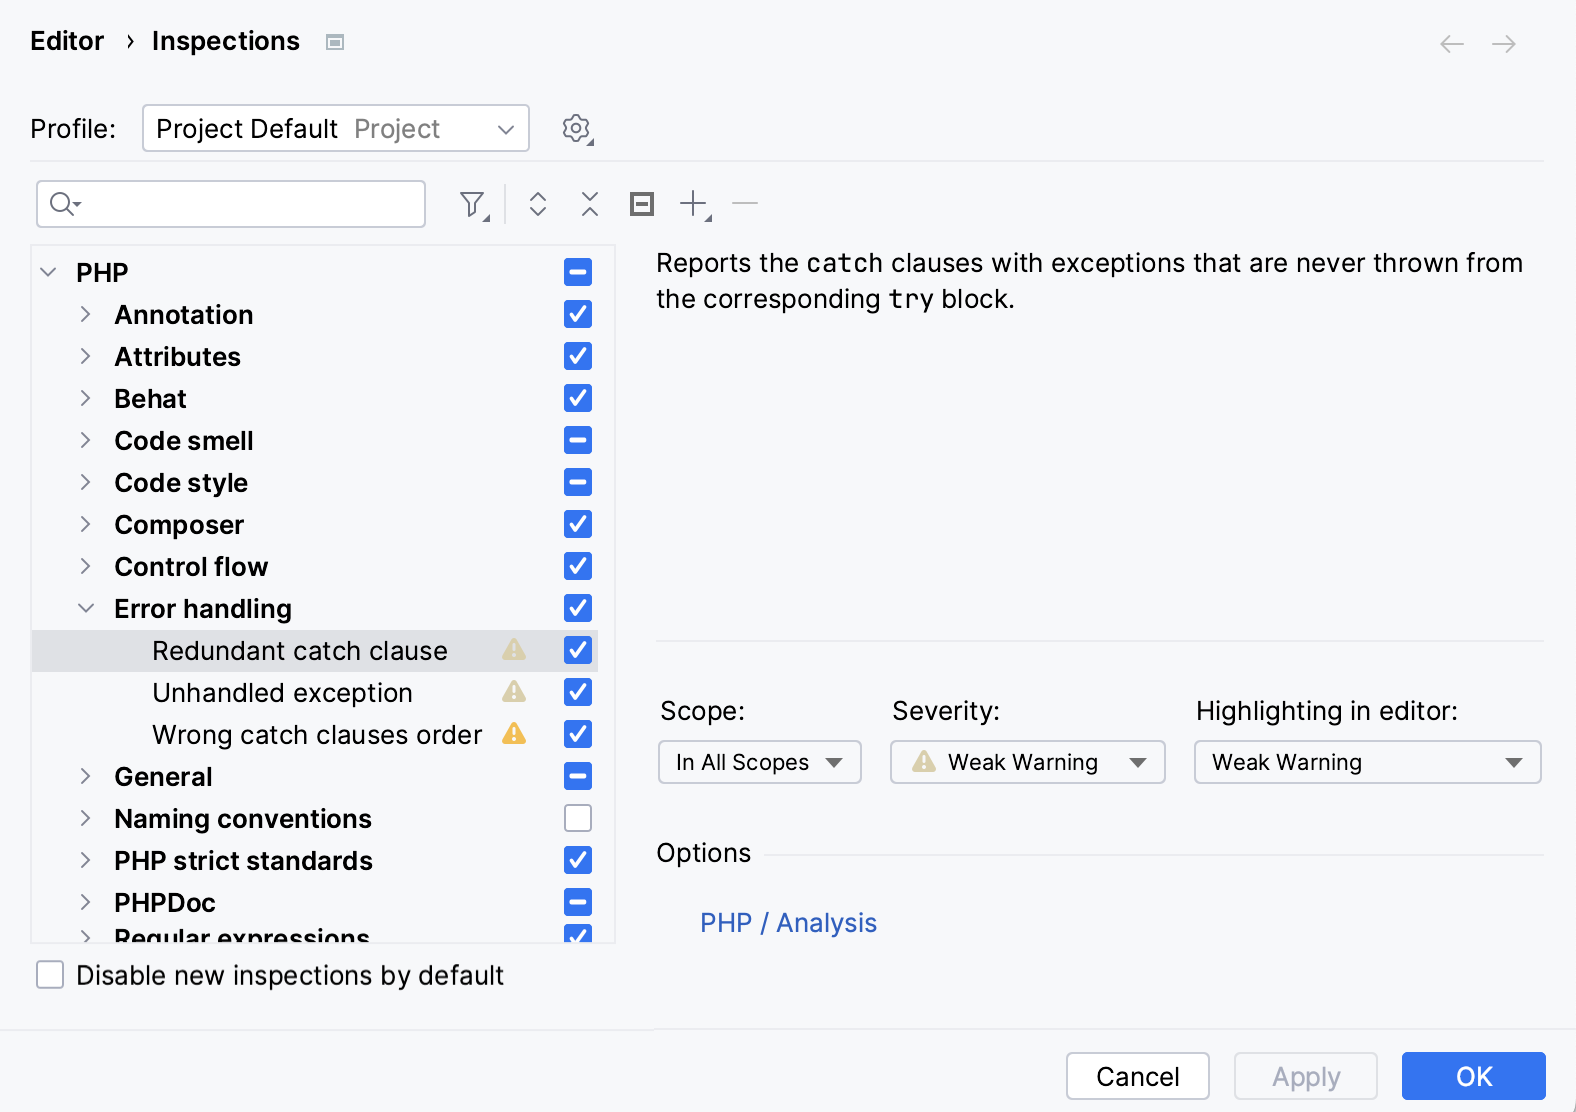Image resolution: width=1576 pixels, height=1112 pixels.
Task: Expand the Code style inspections group
Action: pyautogui.click(x=85, y=482)
